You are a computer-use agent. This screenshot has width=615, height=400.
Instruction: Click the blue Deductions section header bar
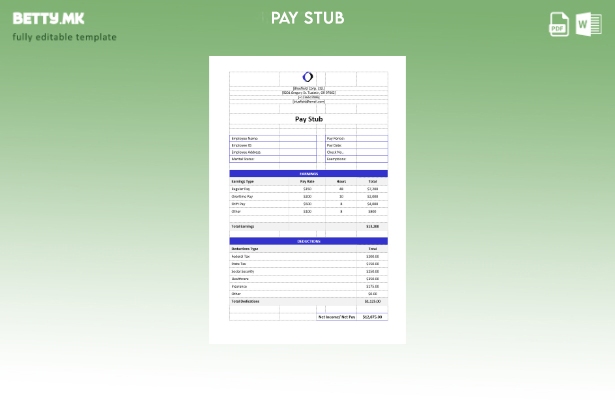click(308, 241)
